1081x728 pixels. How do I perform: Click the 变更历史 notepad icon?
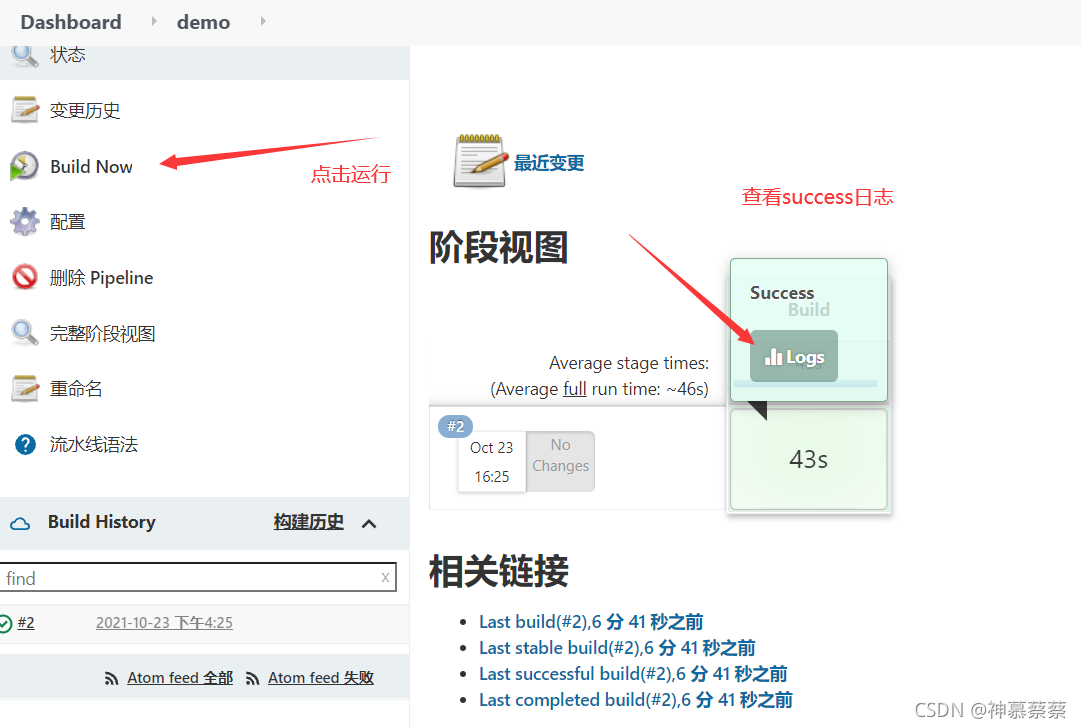(25, 110)
